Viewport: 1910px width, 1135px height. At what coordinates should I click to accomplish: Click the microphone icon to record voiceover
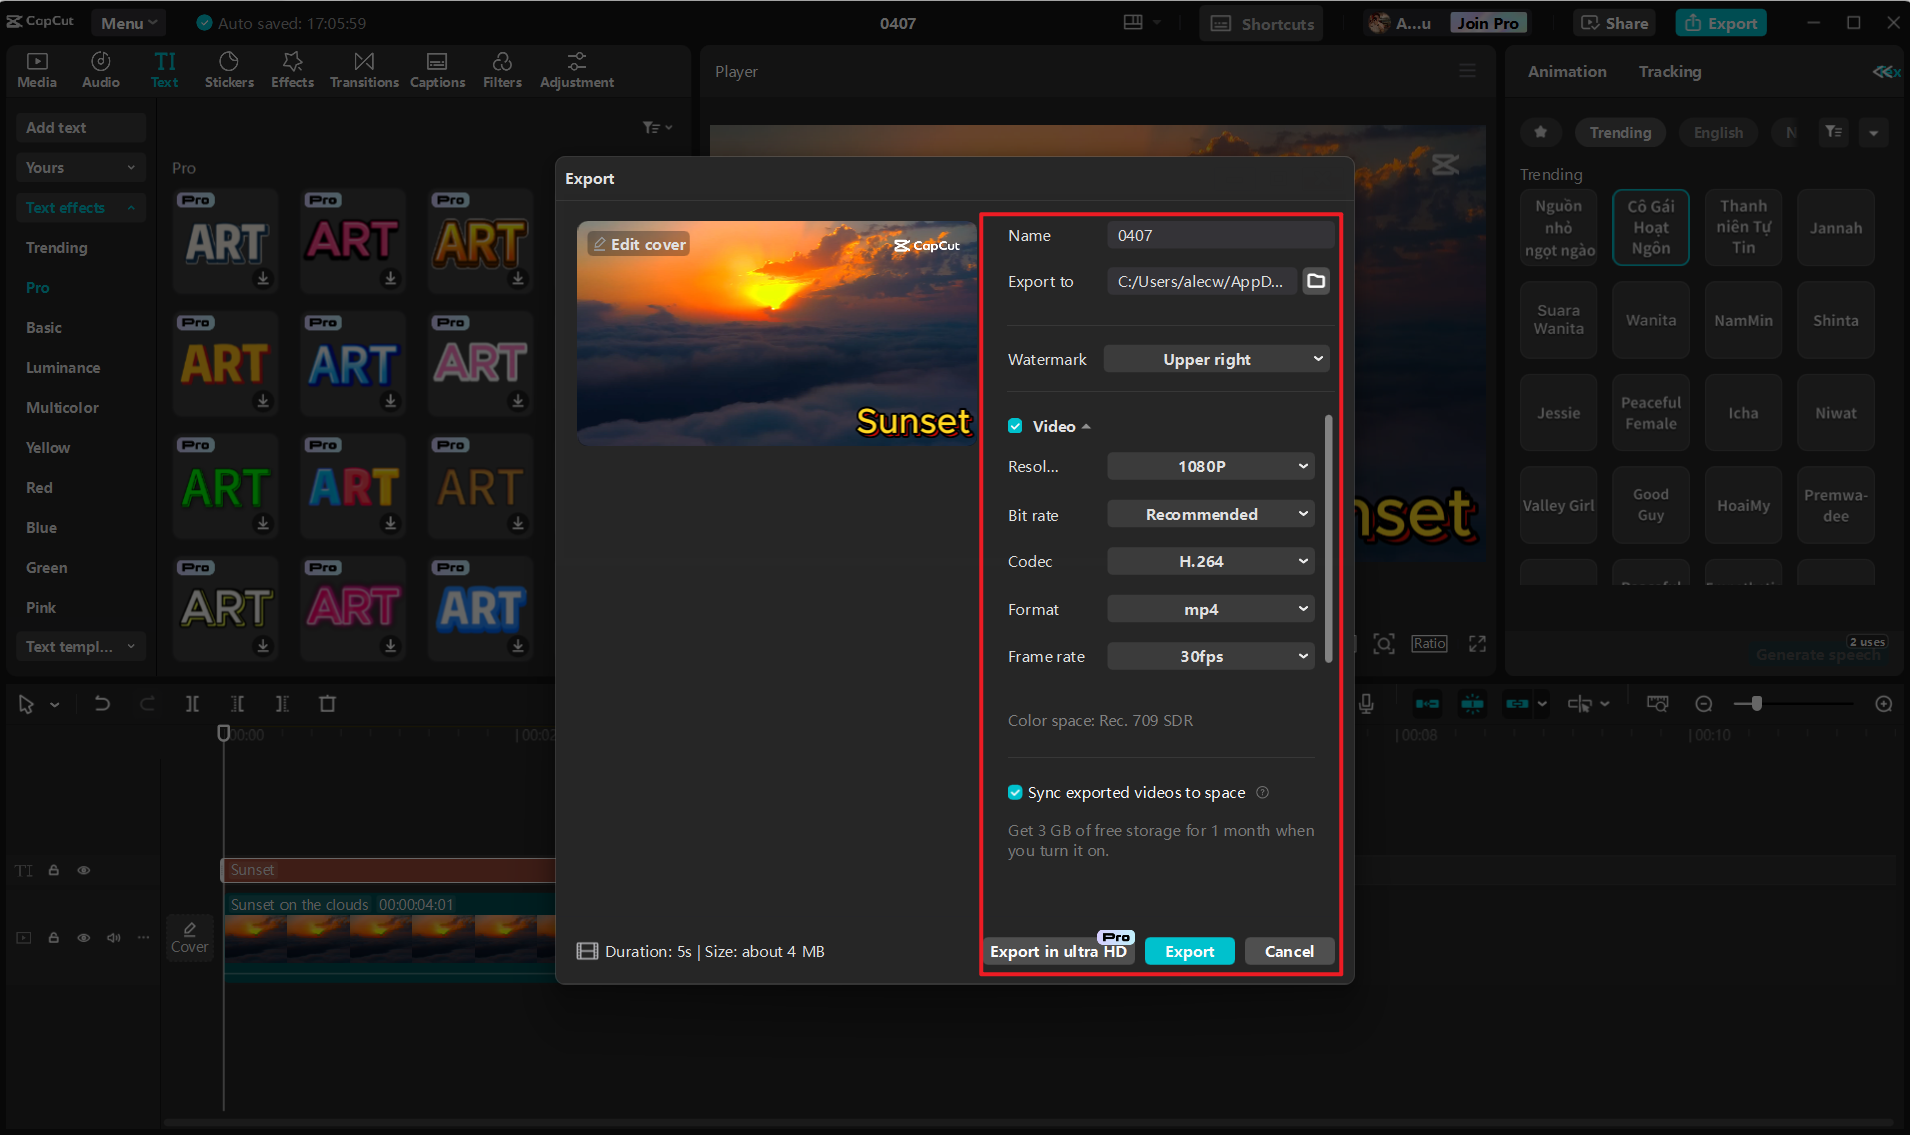pos(1366,703)
